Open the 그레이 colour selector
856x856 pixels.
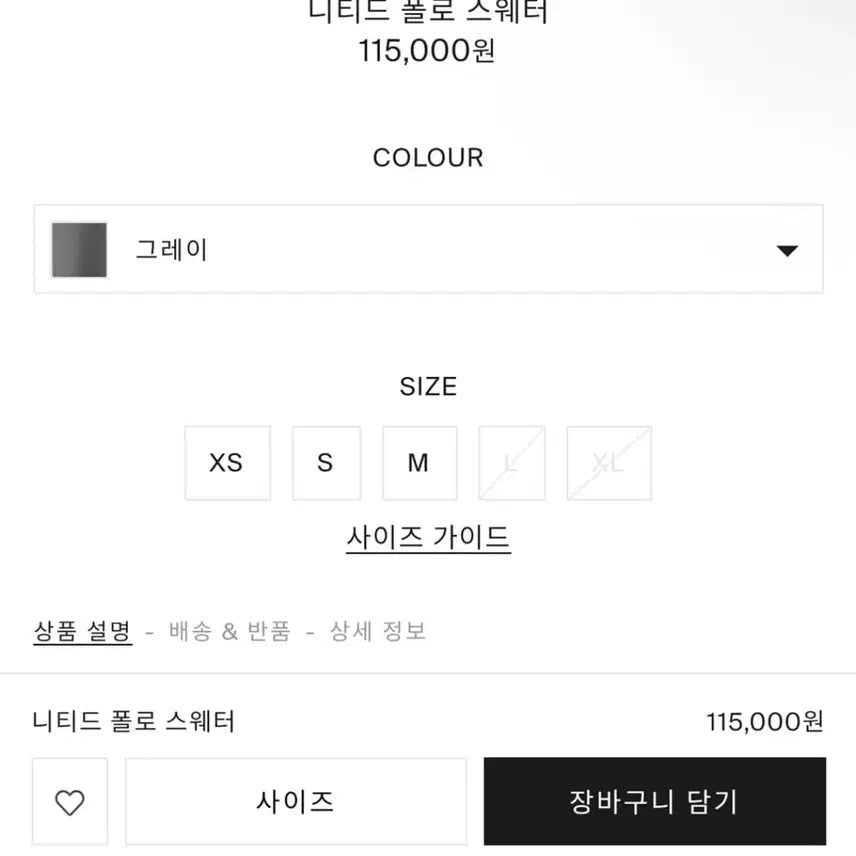tap(428, 250)
